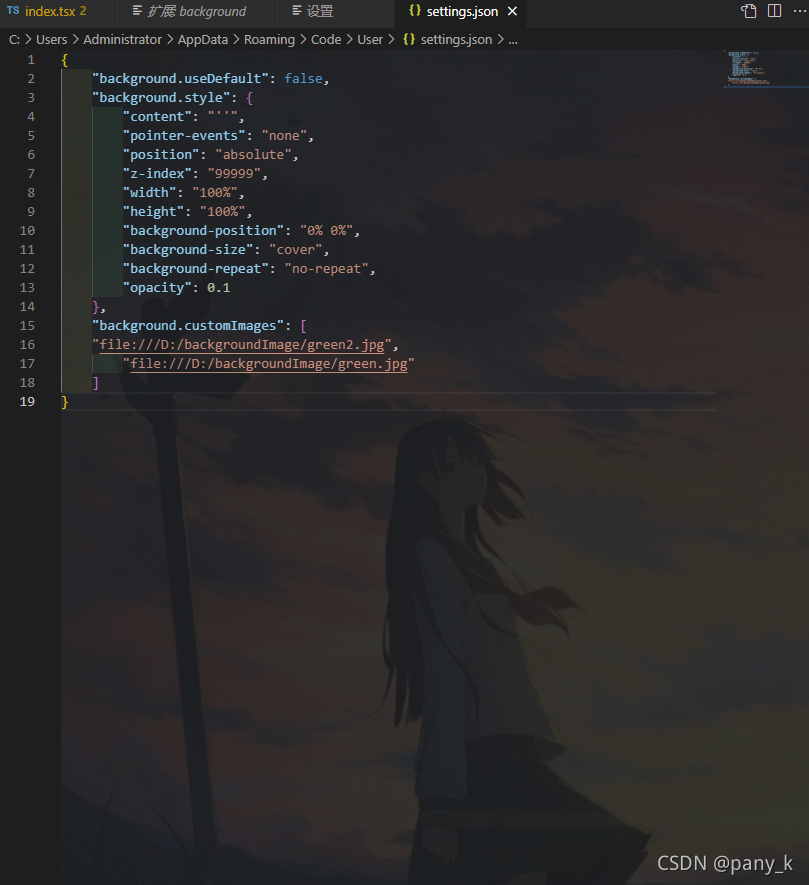Follow the green.jpg file link

[x=265, y=363]
